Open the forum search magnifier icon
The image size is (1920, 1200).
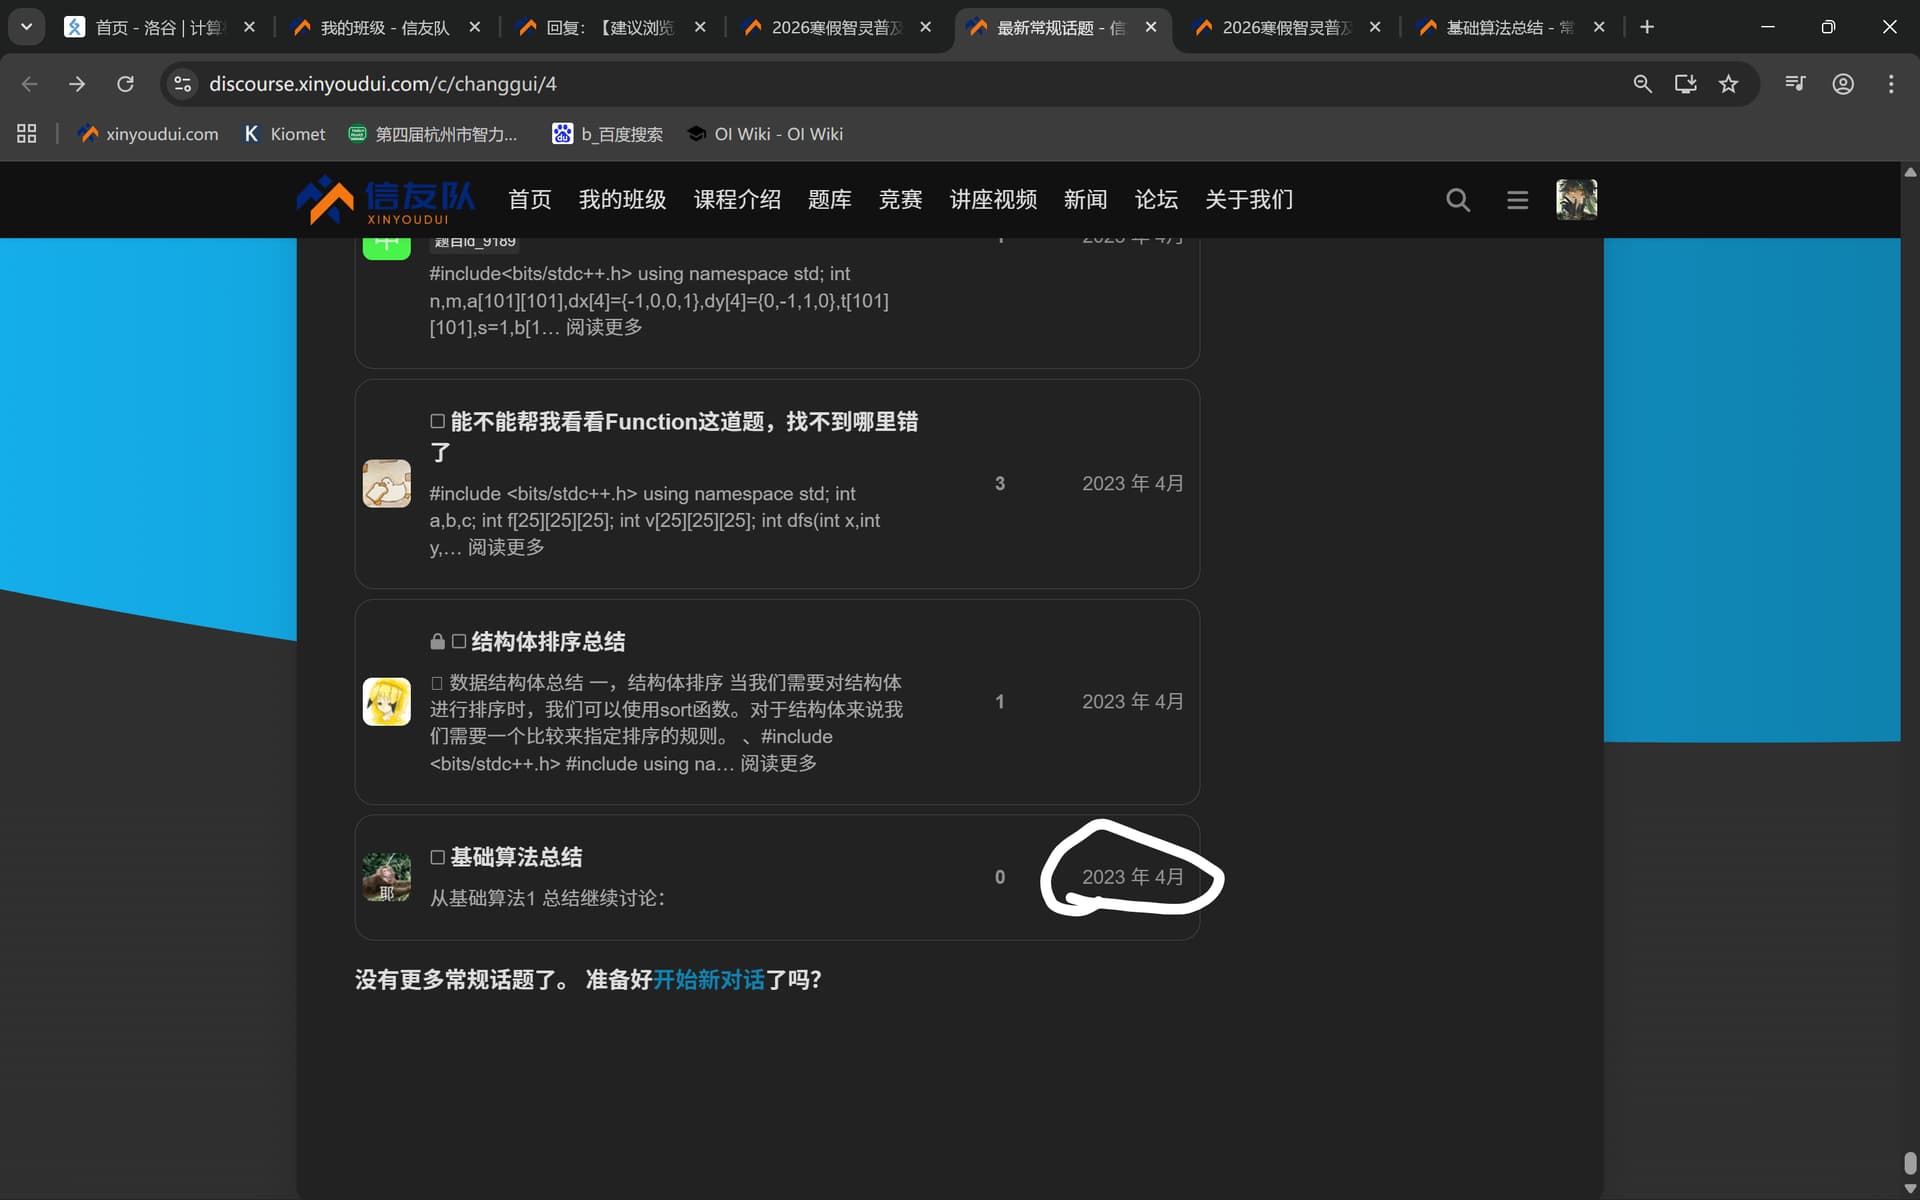pyautogui.click(x=1458, y=199)
